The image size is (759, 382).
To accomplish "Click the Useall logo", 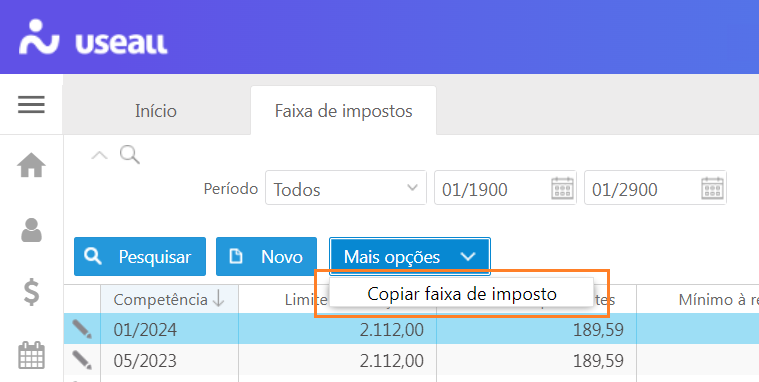I will [93, 37].
